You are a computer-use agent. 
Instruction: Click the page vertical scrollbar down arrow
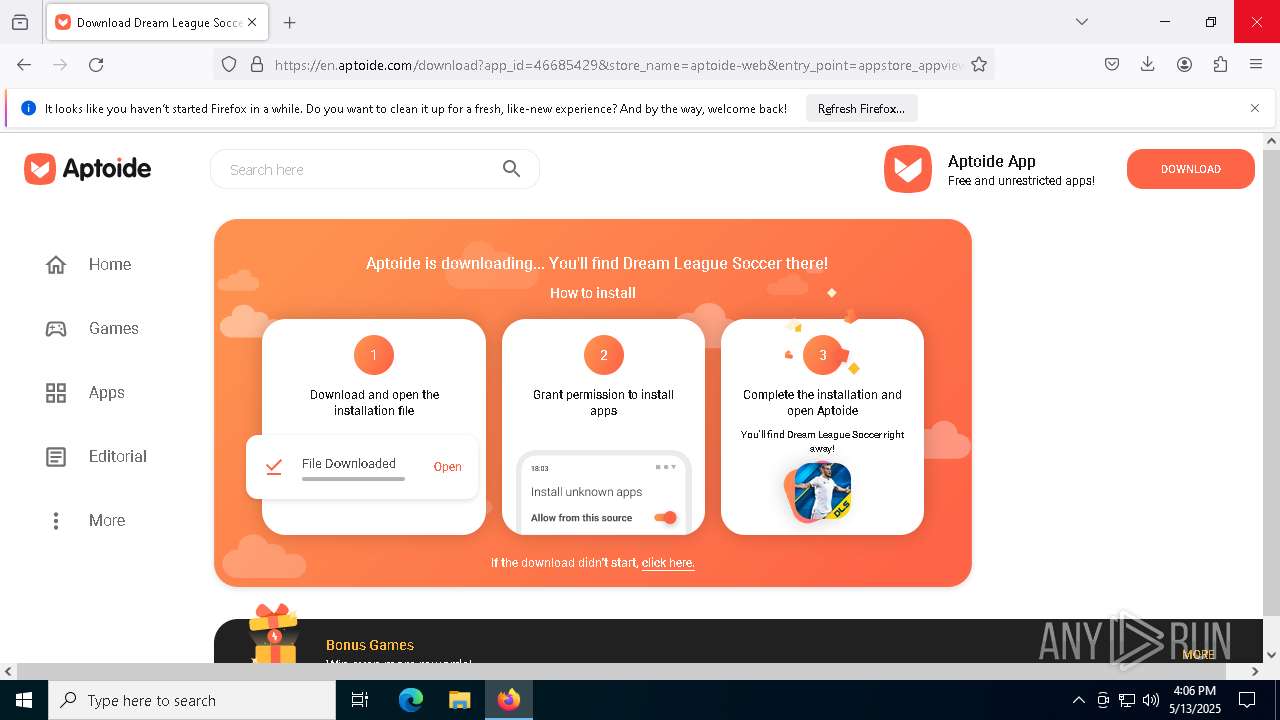pyautogui.click(x=1271, y=655)
